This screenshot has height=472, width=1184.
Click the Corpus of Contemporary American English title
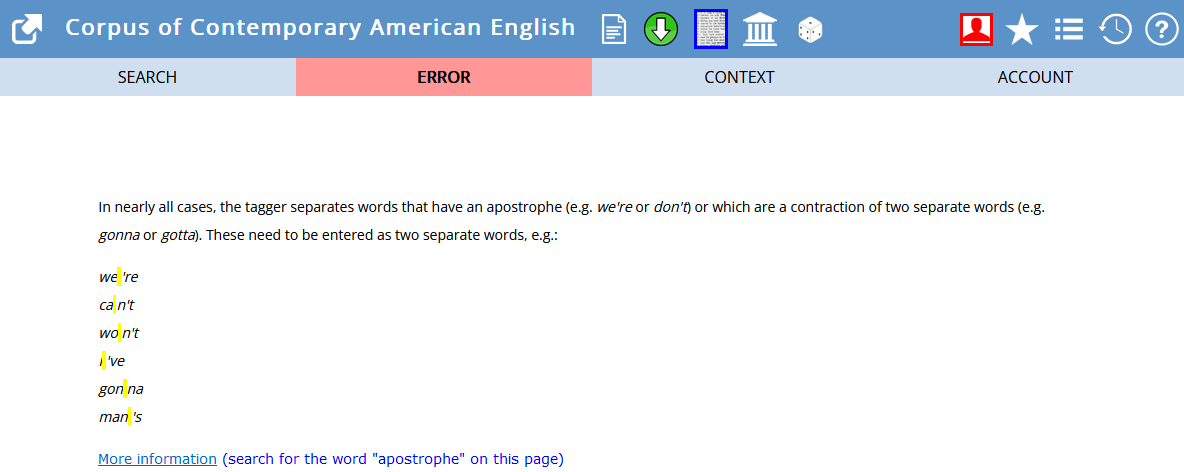[x=320, y=28]
